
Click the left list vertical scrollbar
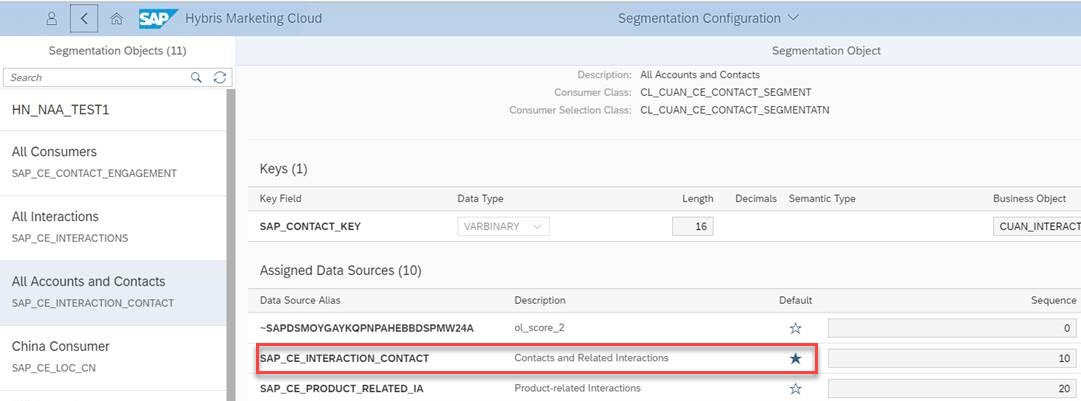point(231,245)
